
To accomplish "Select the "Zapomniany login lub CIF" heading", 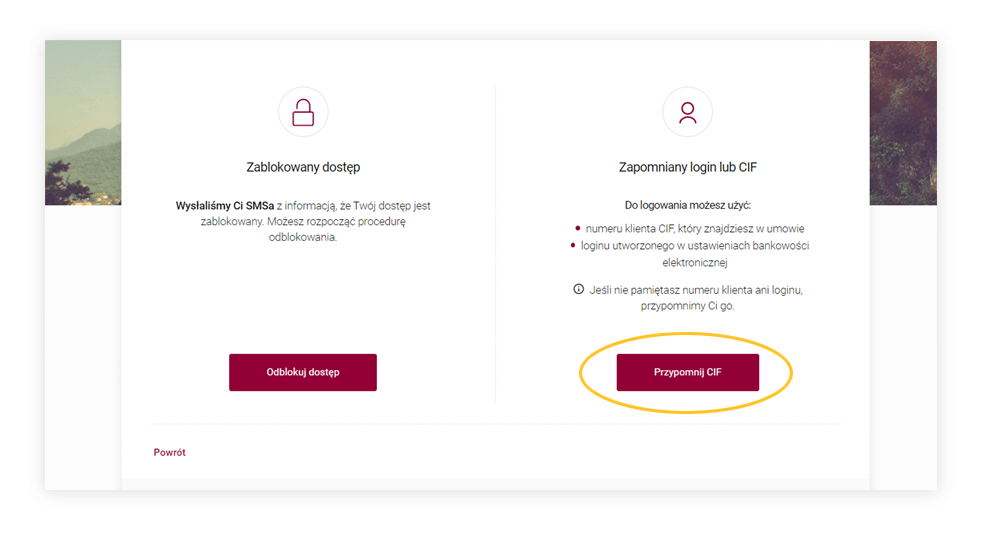I will point(687,167).
